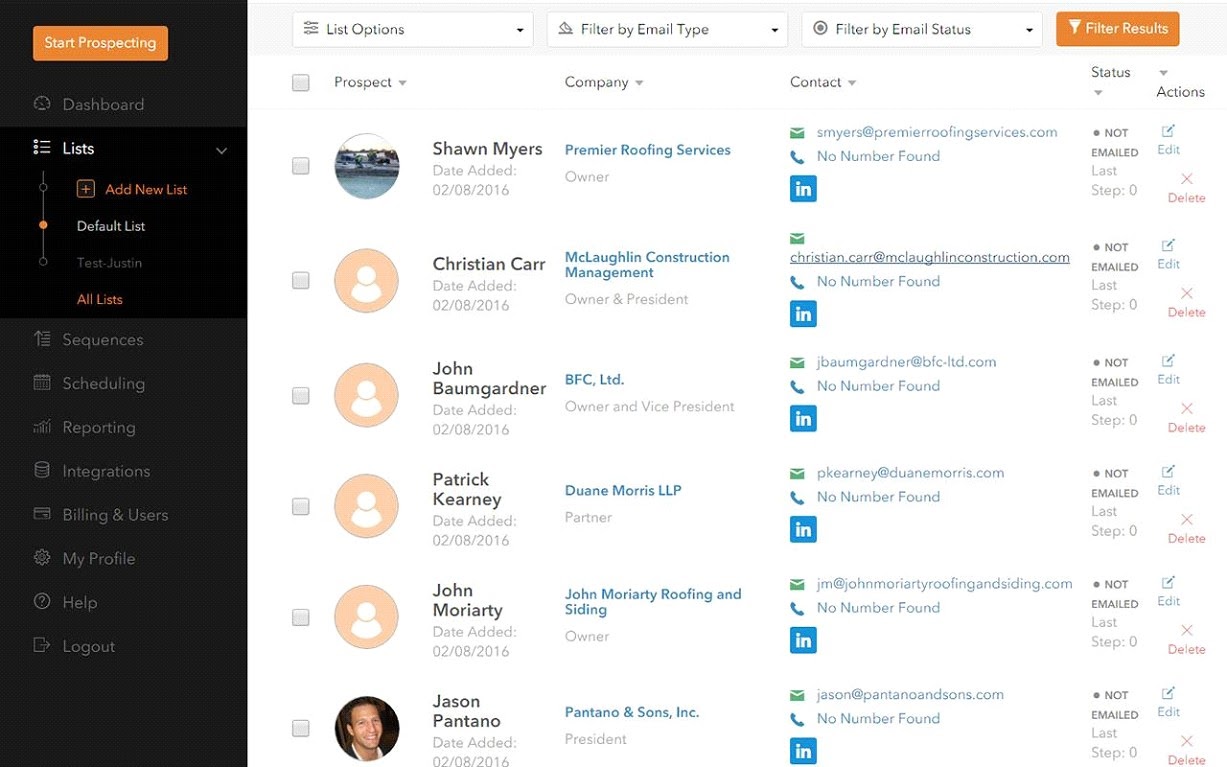Open Shawn Myers' LinkedIn profile icon
The width and height of the screenshot is (1227, 767).
coord(803,188)
